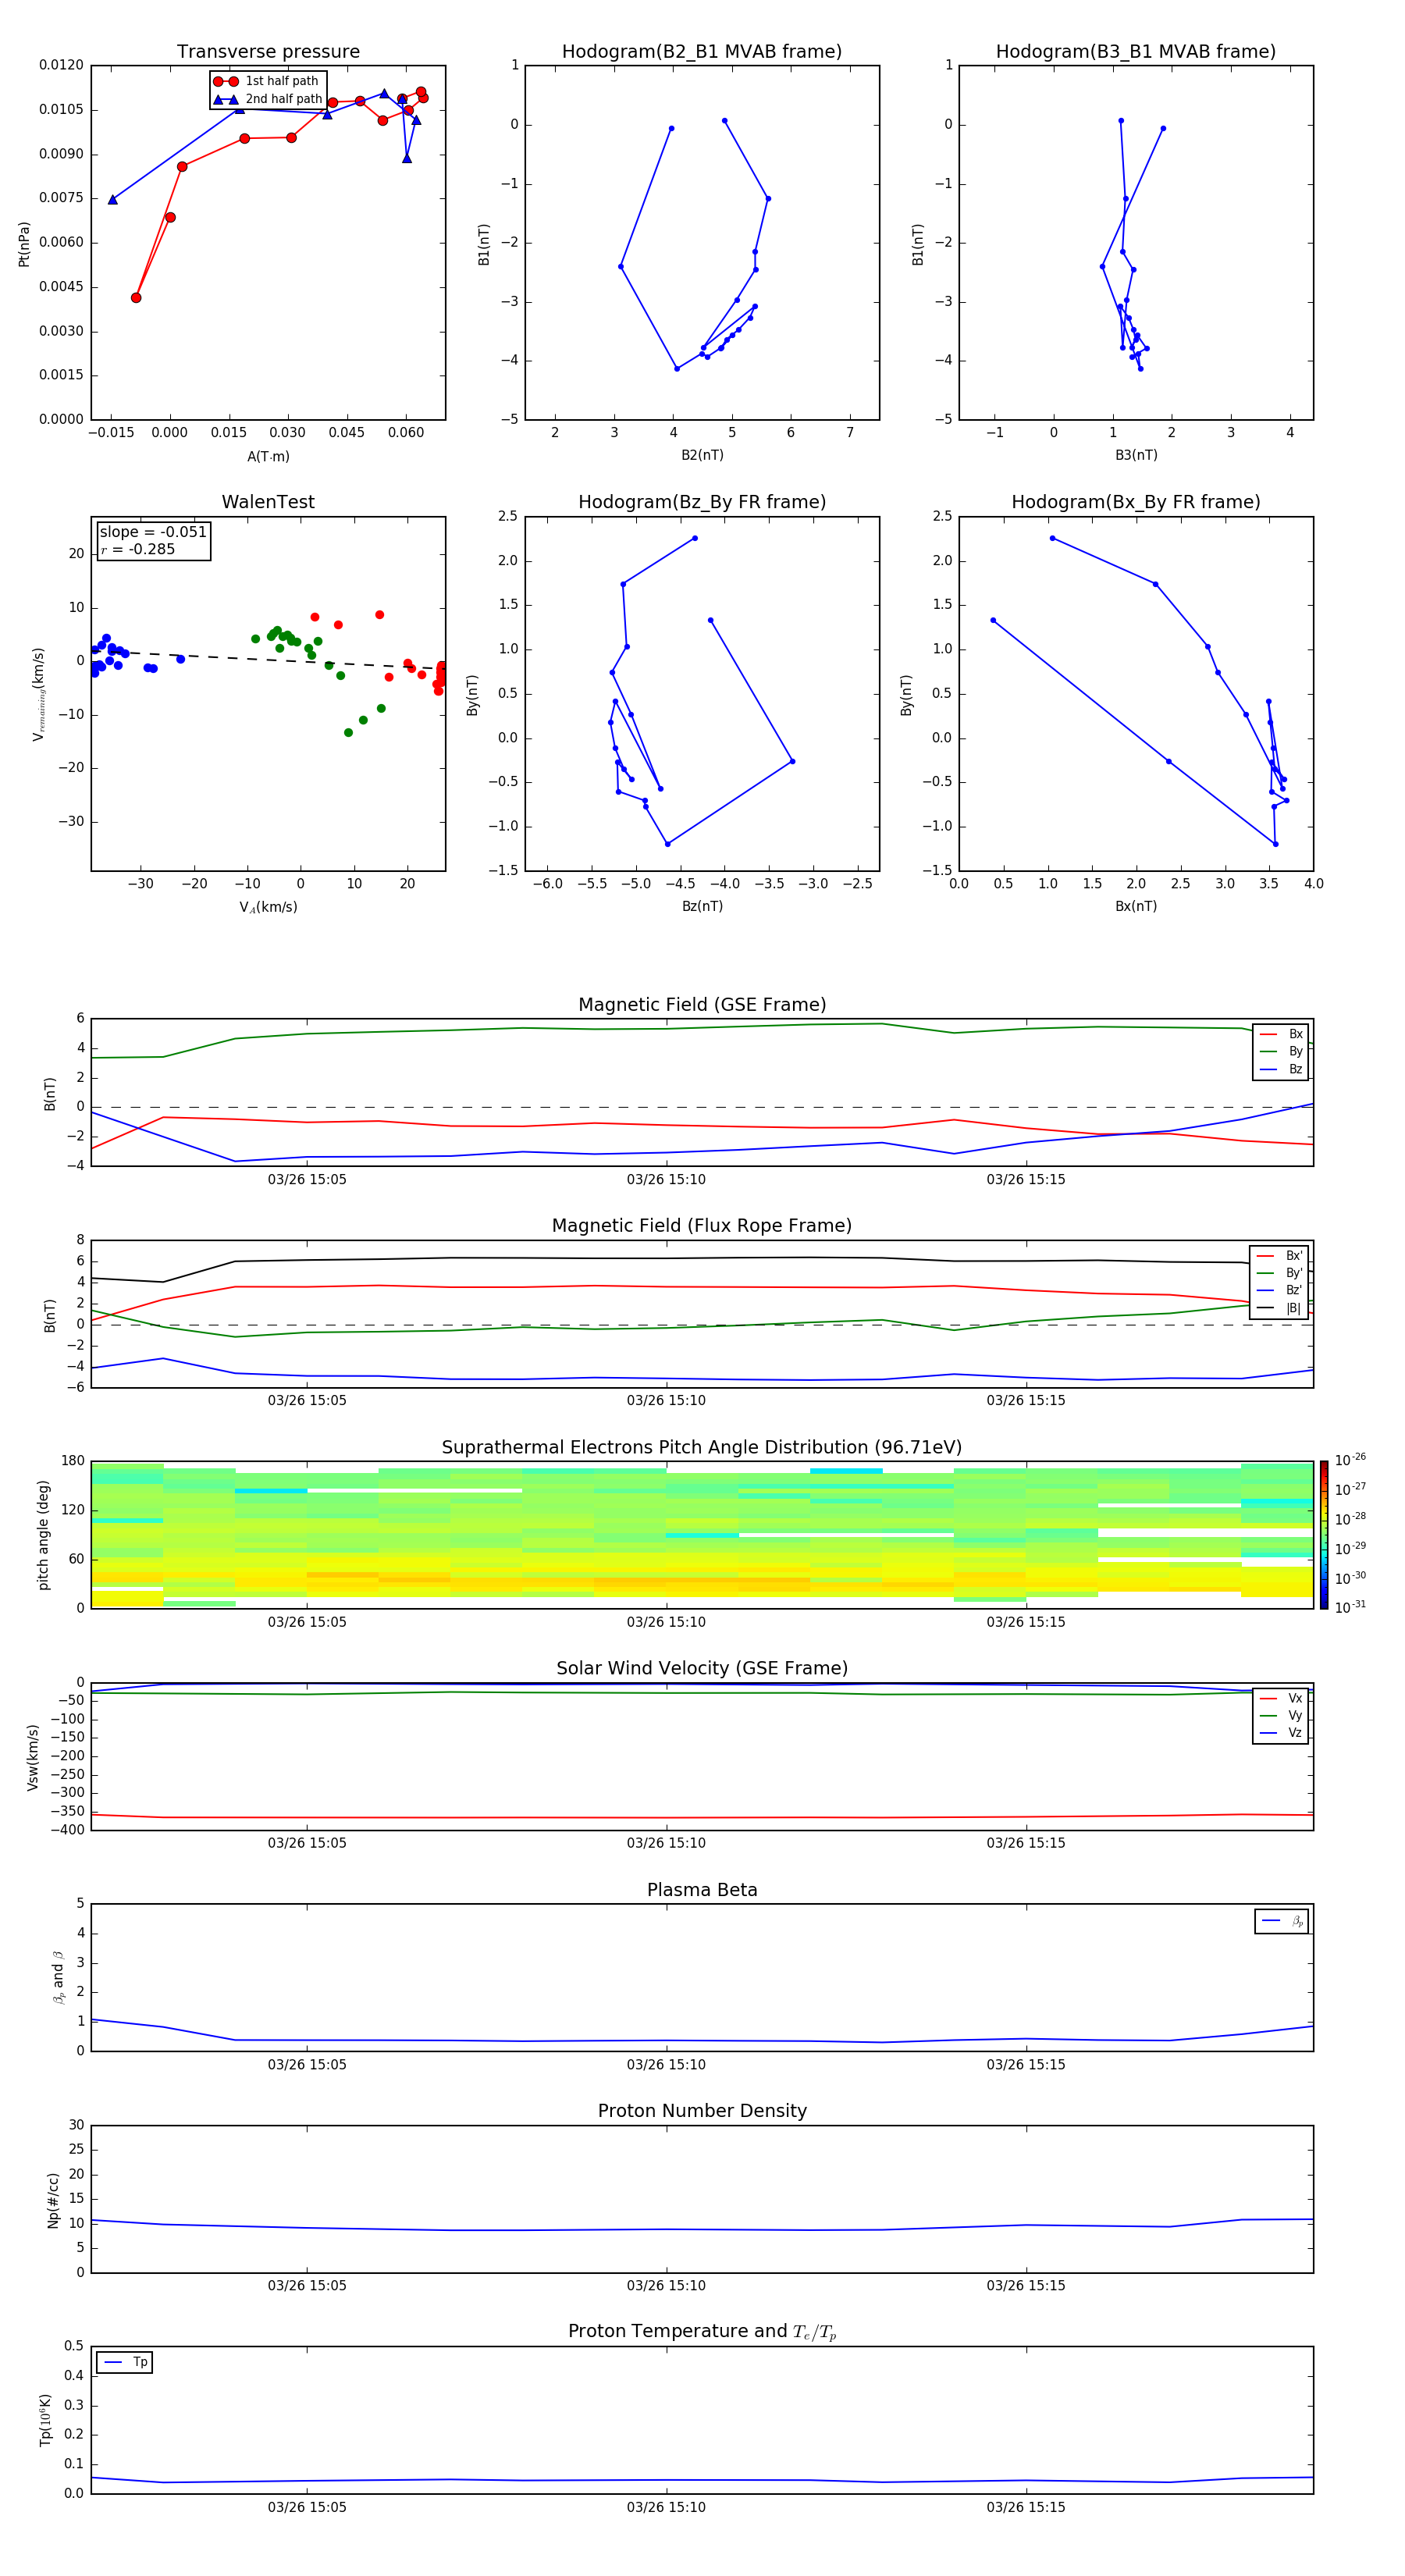Image resolution: width=1405 pixels, height=2576 pixels.
Task: Click the 'Bx(nT)' x-axis label
Action: click(x=1136, y=906)
